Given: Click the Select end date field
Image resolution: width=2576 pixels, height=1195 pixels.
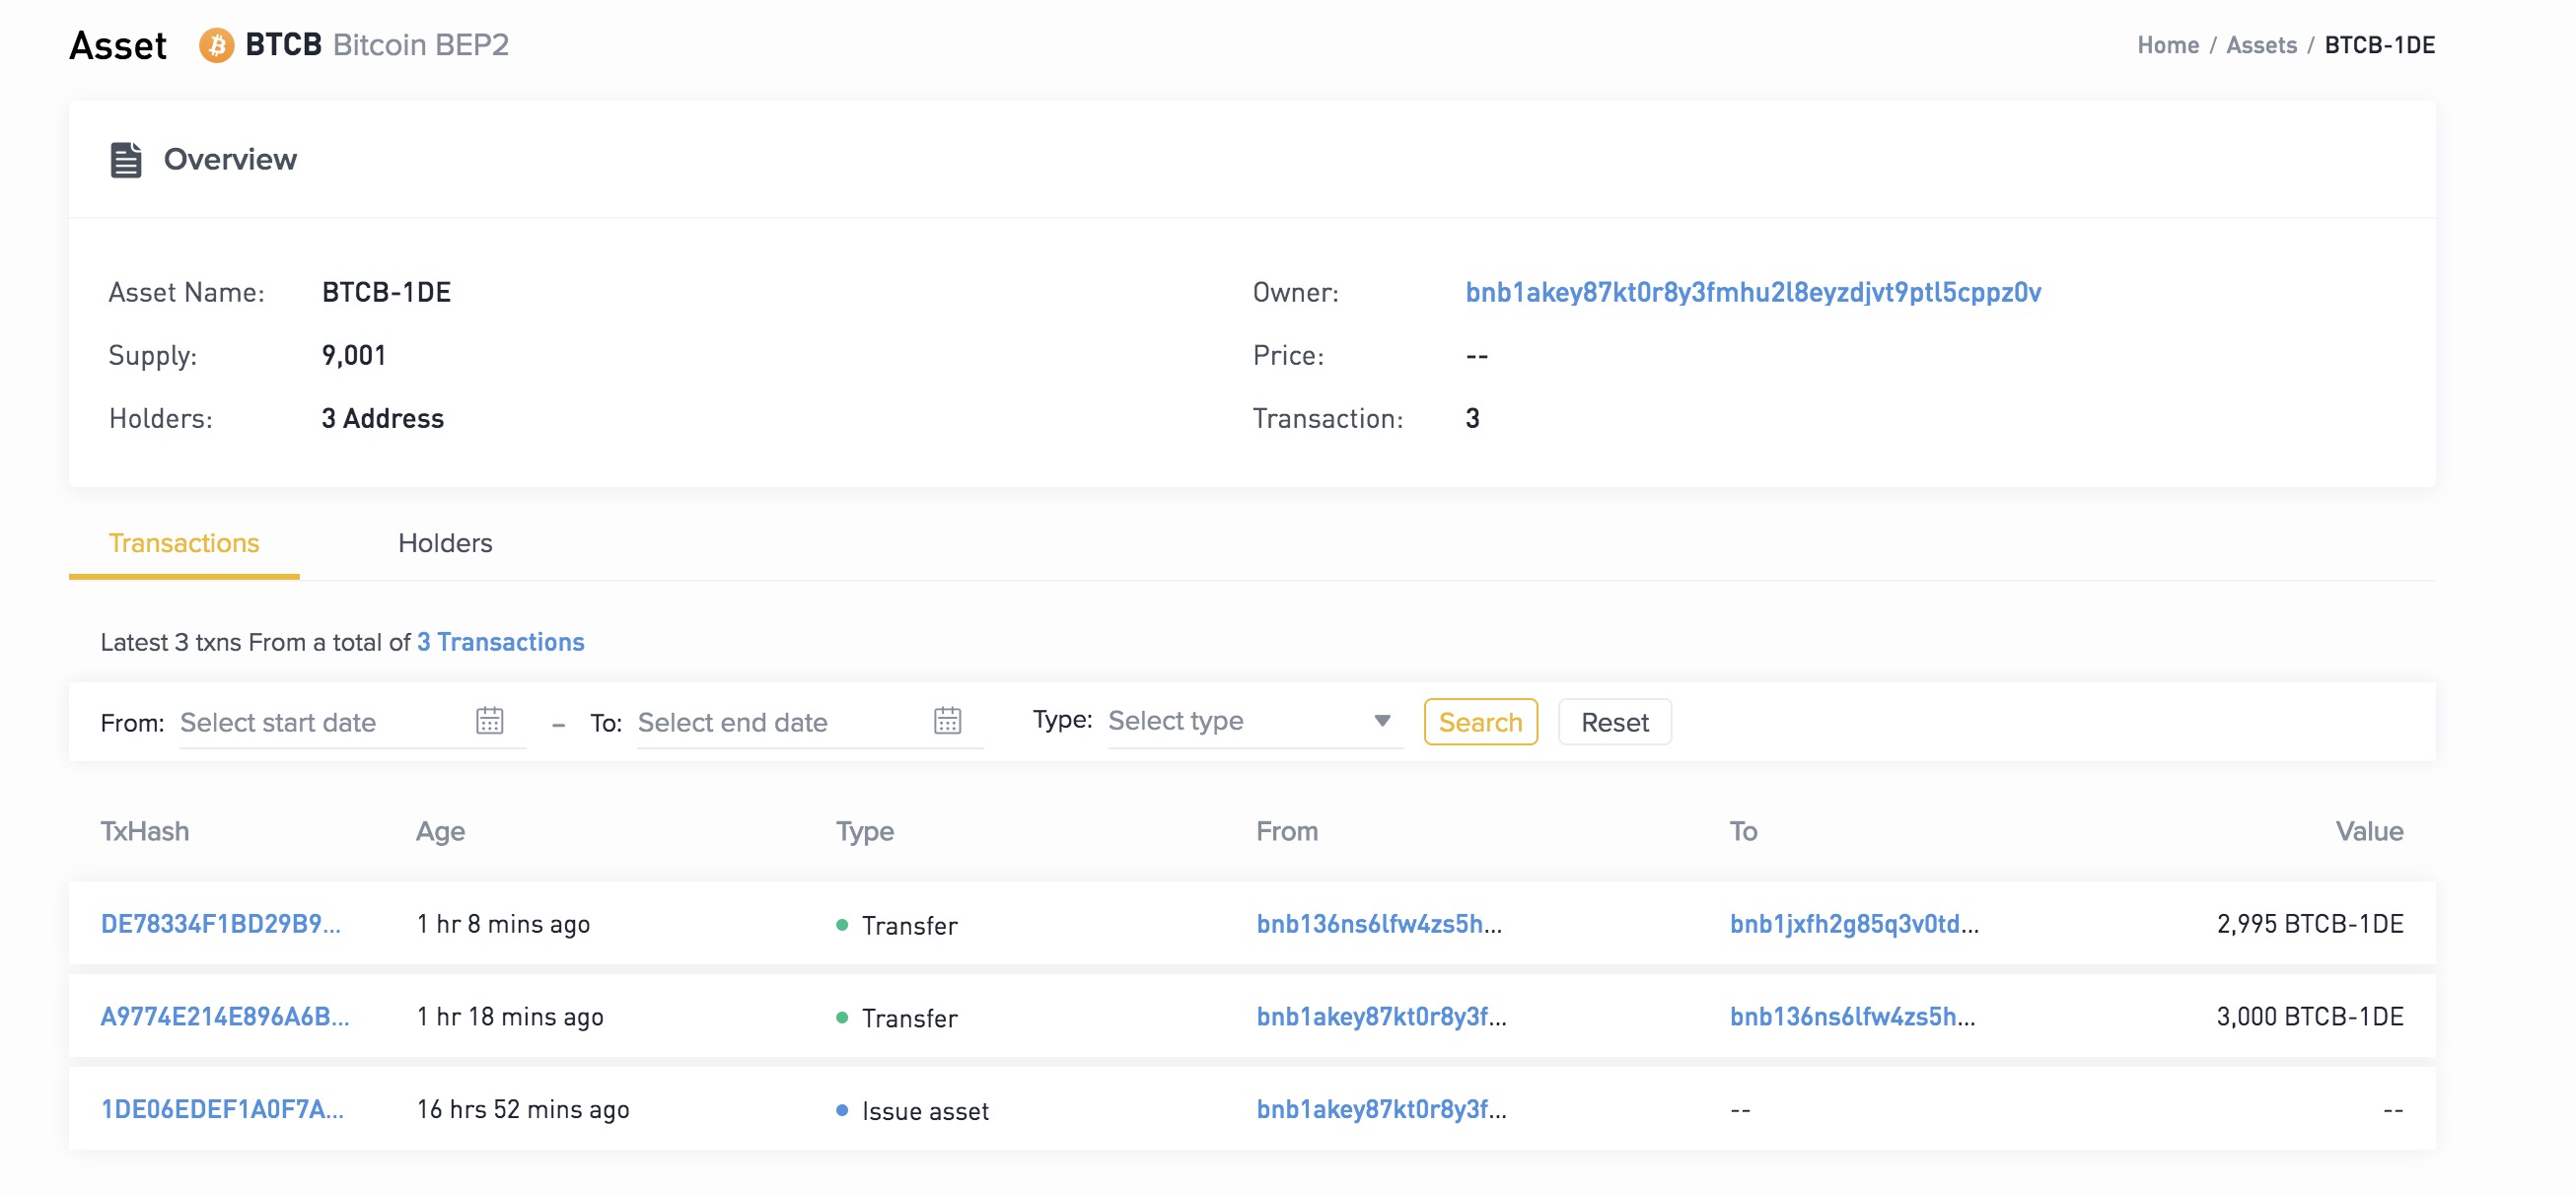Looking at the screenshot, I should tap(810, 722).
